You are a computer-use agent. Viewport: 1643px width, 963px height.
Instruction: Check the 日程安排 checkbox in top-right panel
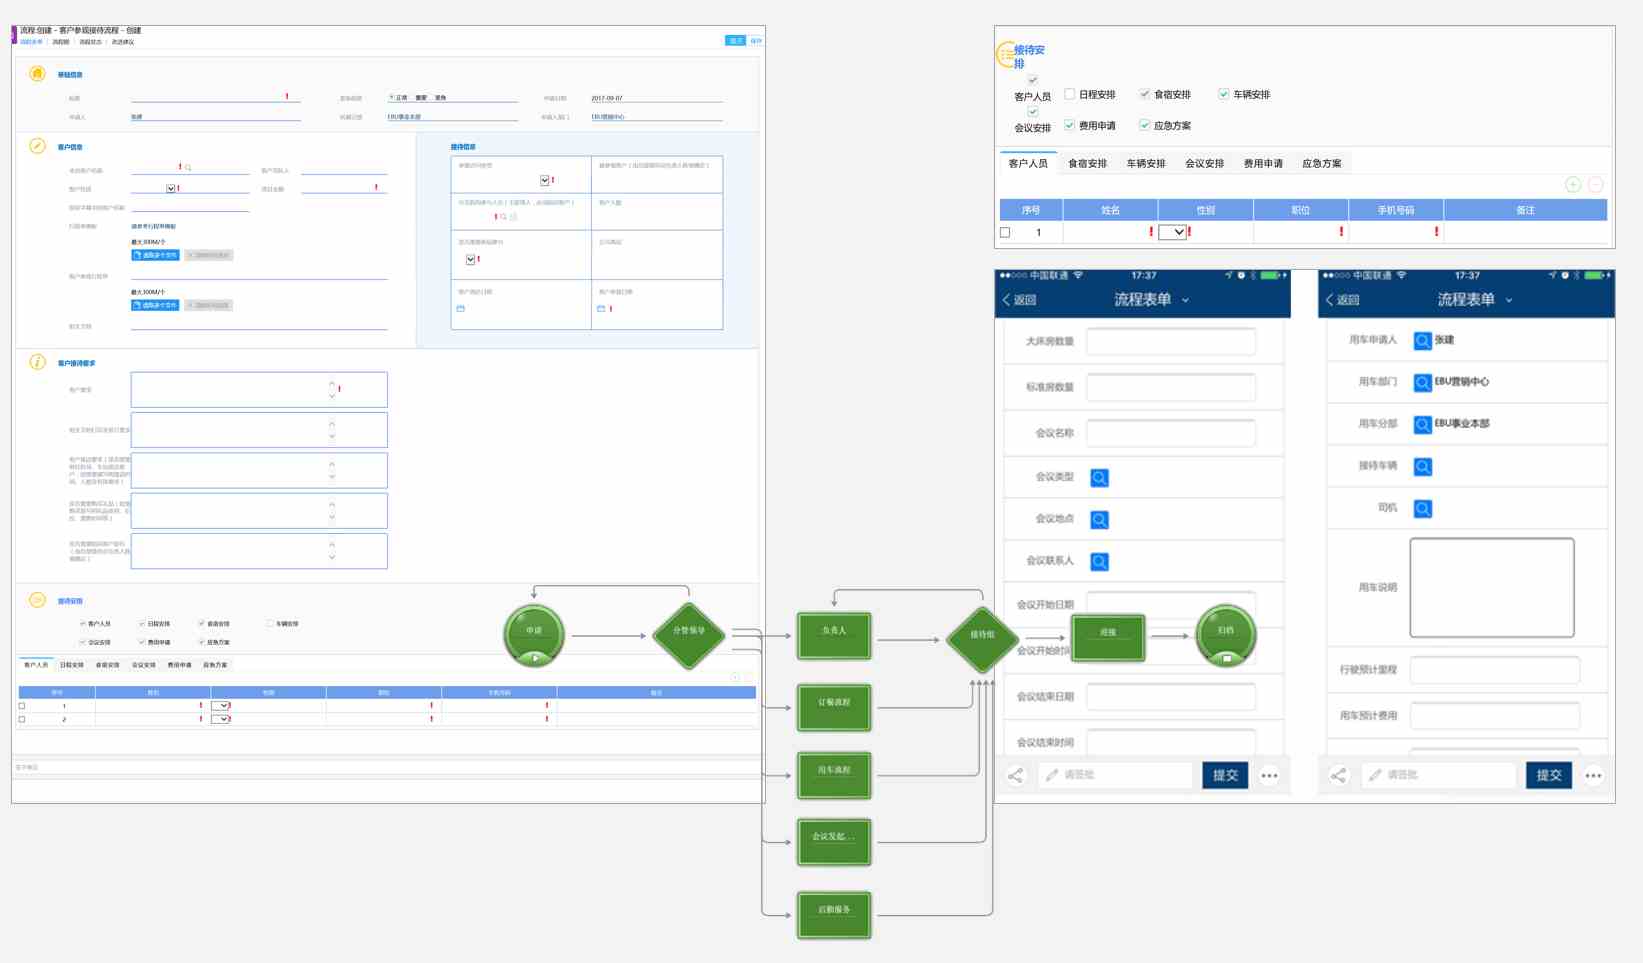[1070, 94]
